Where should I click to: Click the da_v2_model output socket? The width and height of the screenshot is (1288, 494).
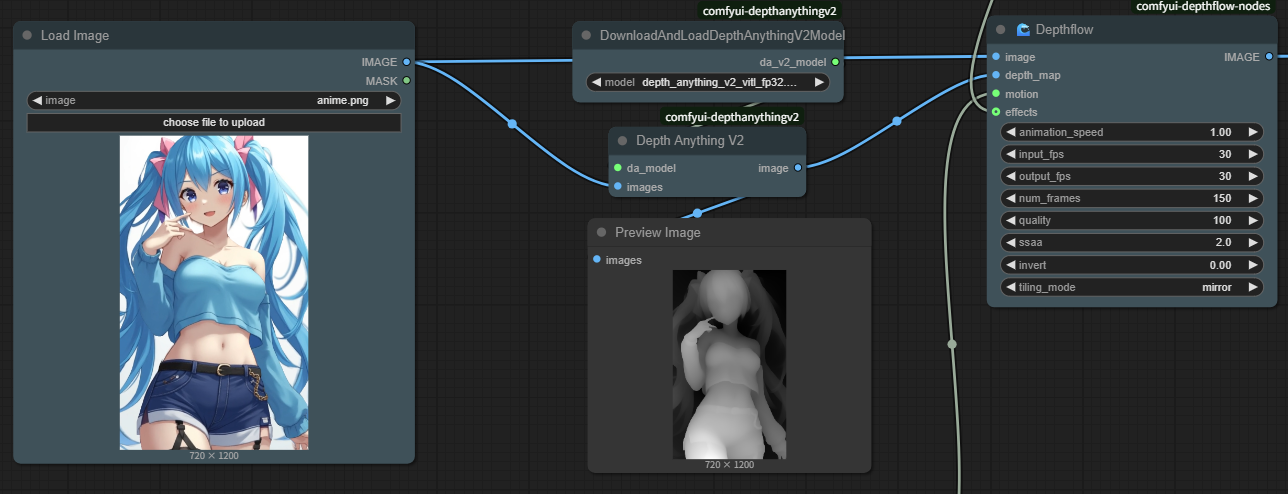pos(835,62)
